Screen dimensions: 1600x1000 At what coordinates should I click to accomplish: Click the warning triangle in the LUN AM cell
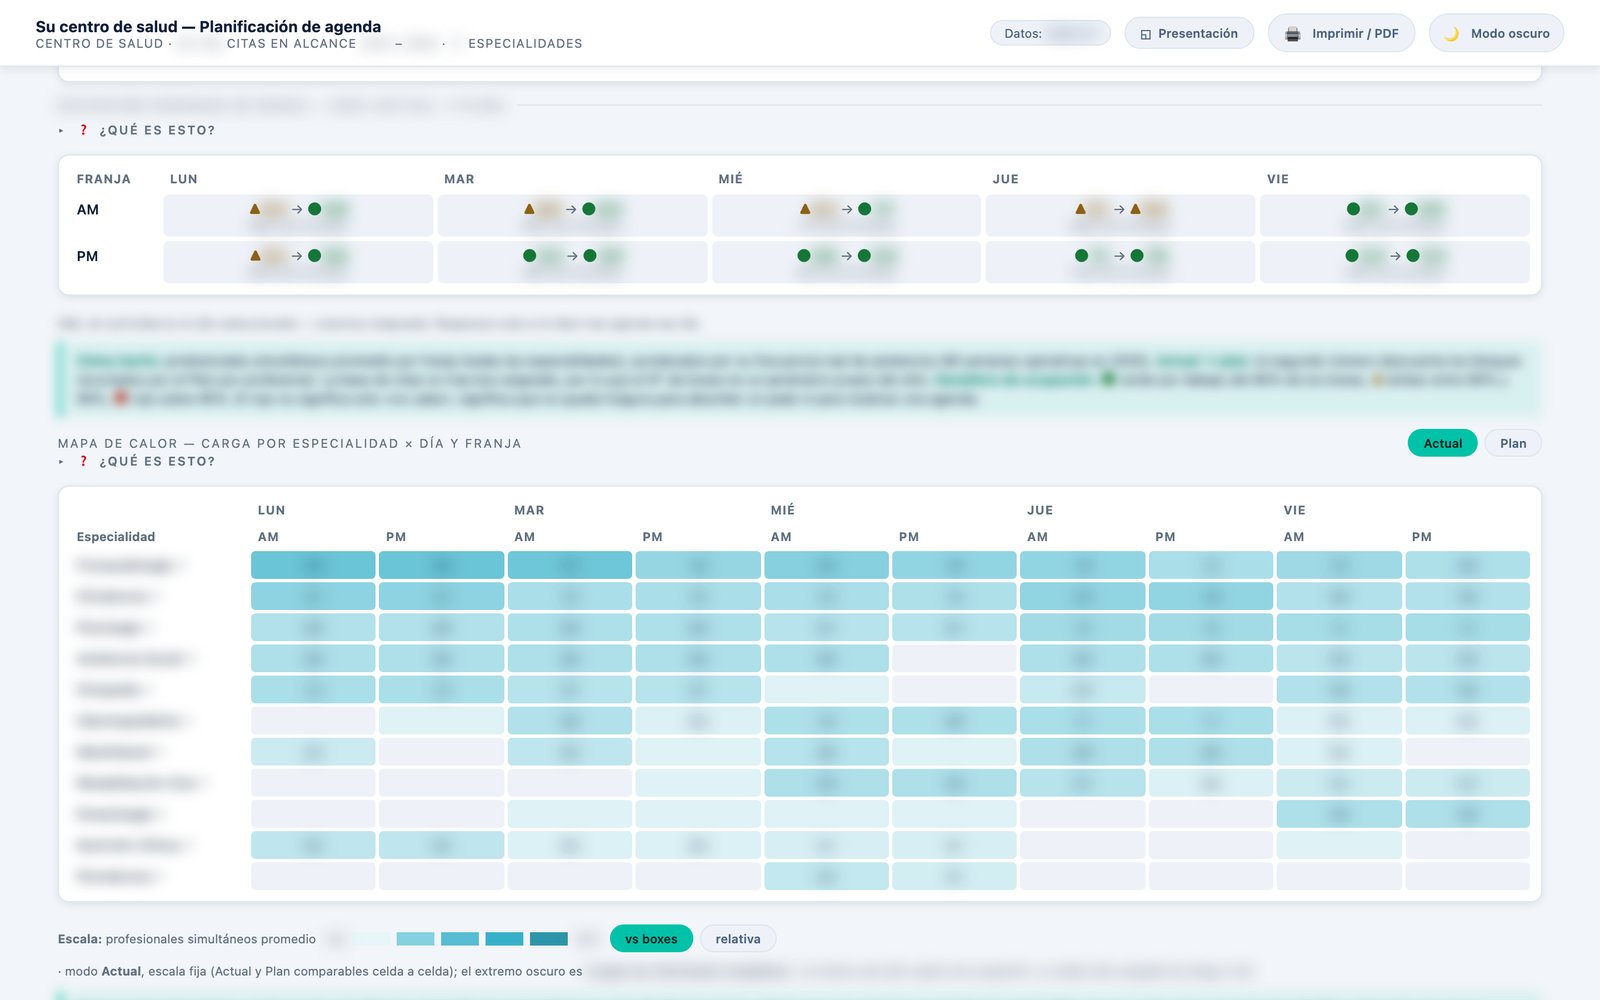(x=255, y=209)
